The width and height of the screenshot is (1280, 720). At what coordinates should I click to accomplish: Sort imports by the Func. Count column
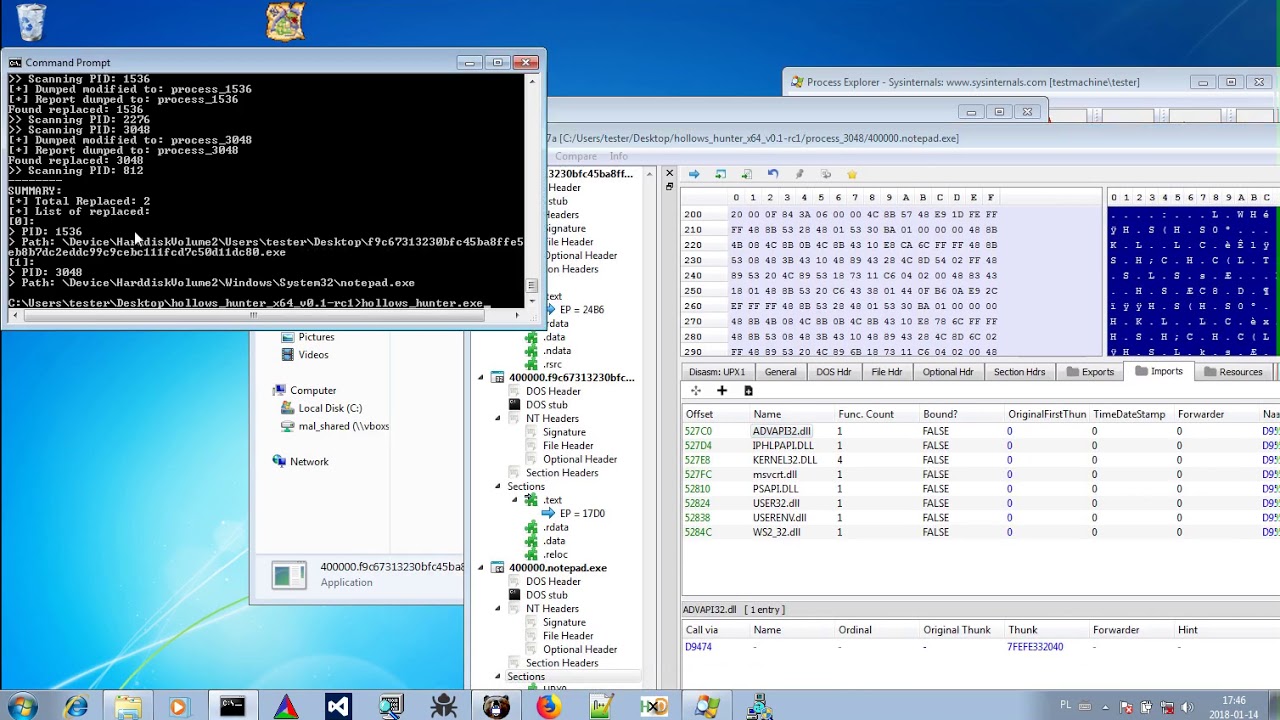[866, 414]
